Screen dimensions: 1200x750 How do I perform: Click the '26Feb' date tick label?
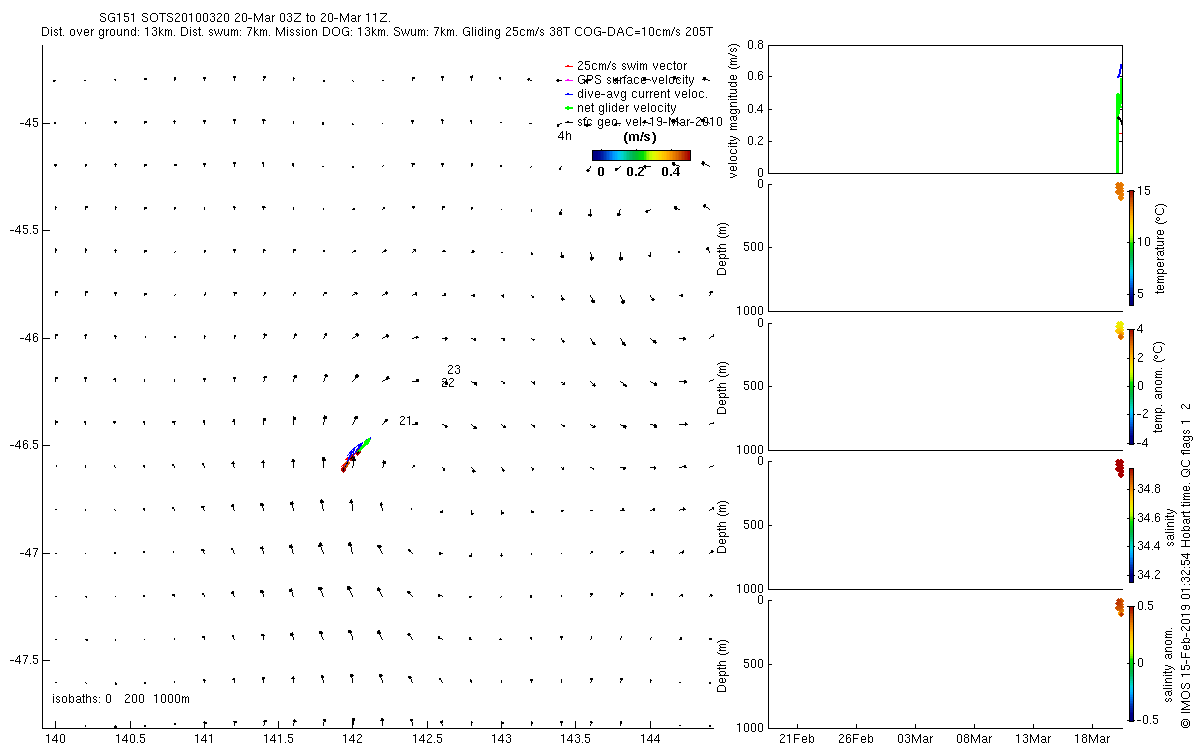856,738
